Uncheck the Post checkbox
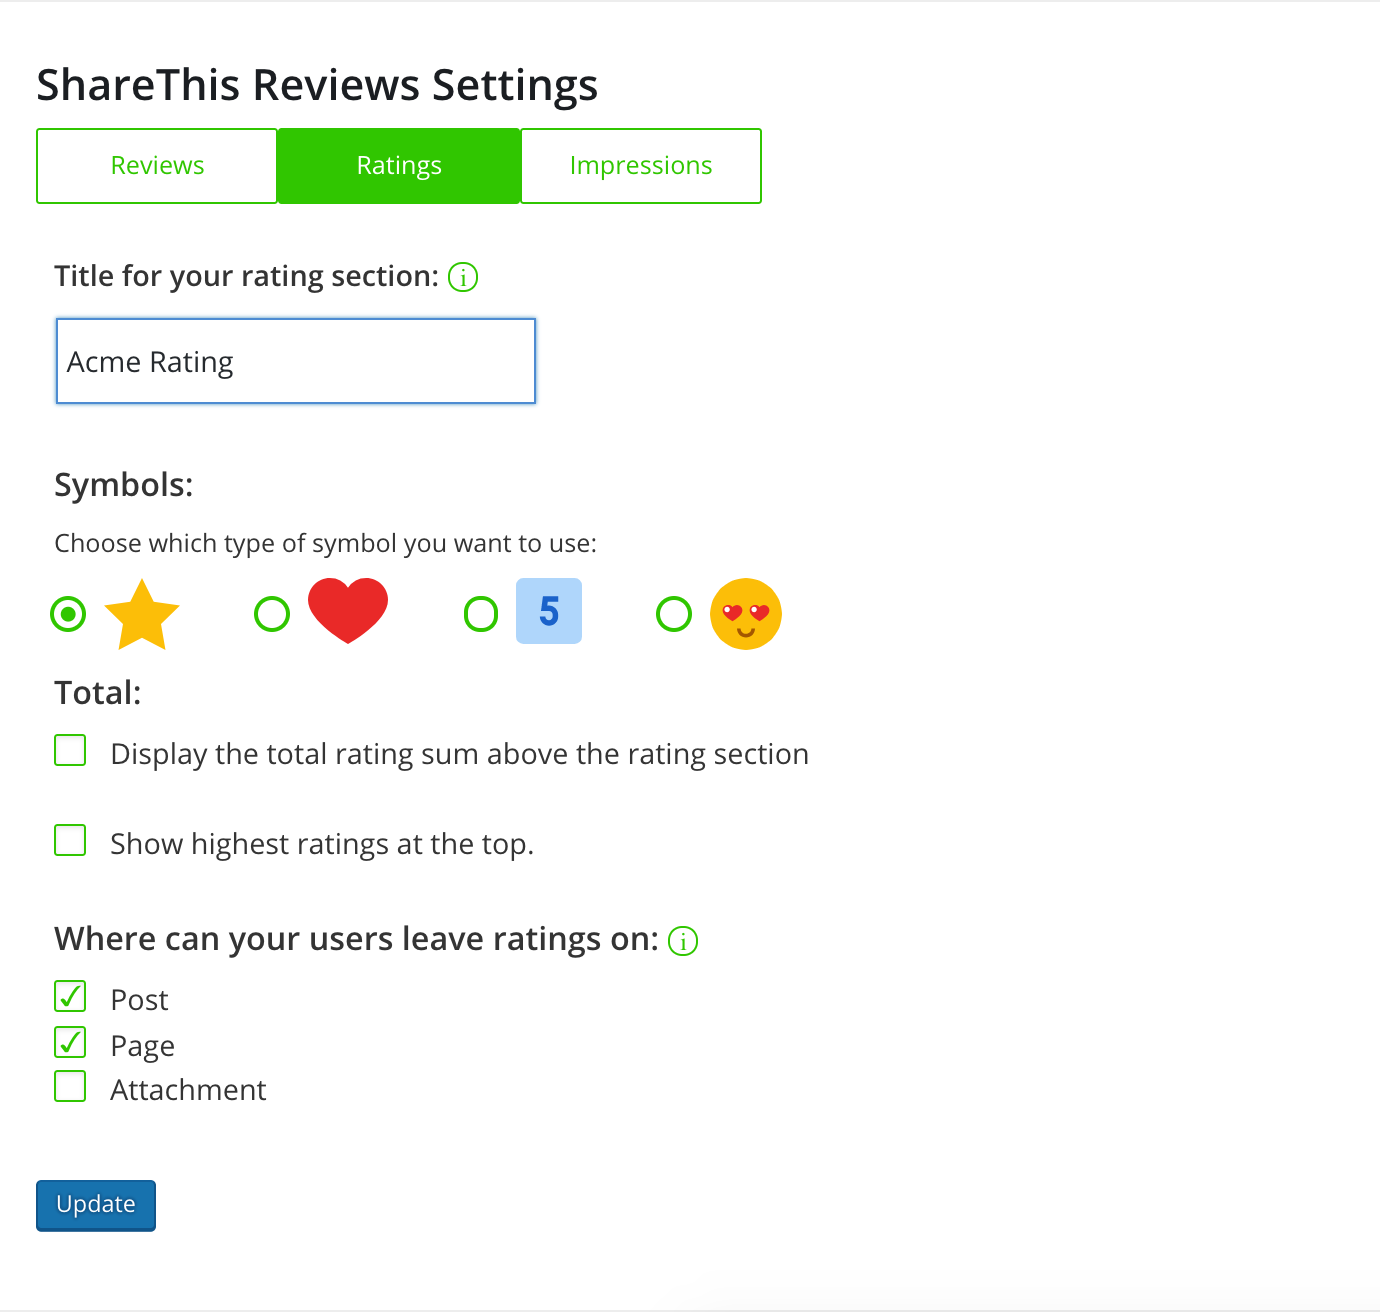This screenshot has width=1380, height=1312. pyautogui.click(x=70, y=996)
